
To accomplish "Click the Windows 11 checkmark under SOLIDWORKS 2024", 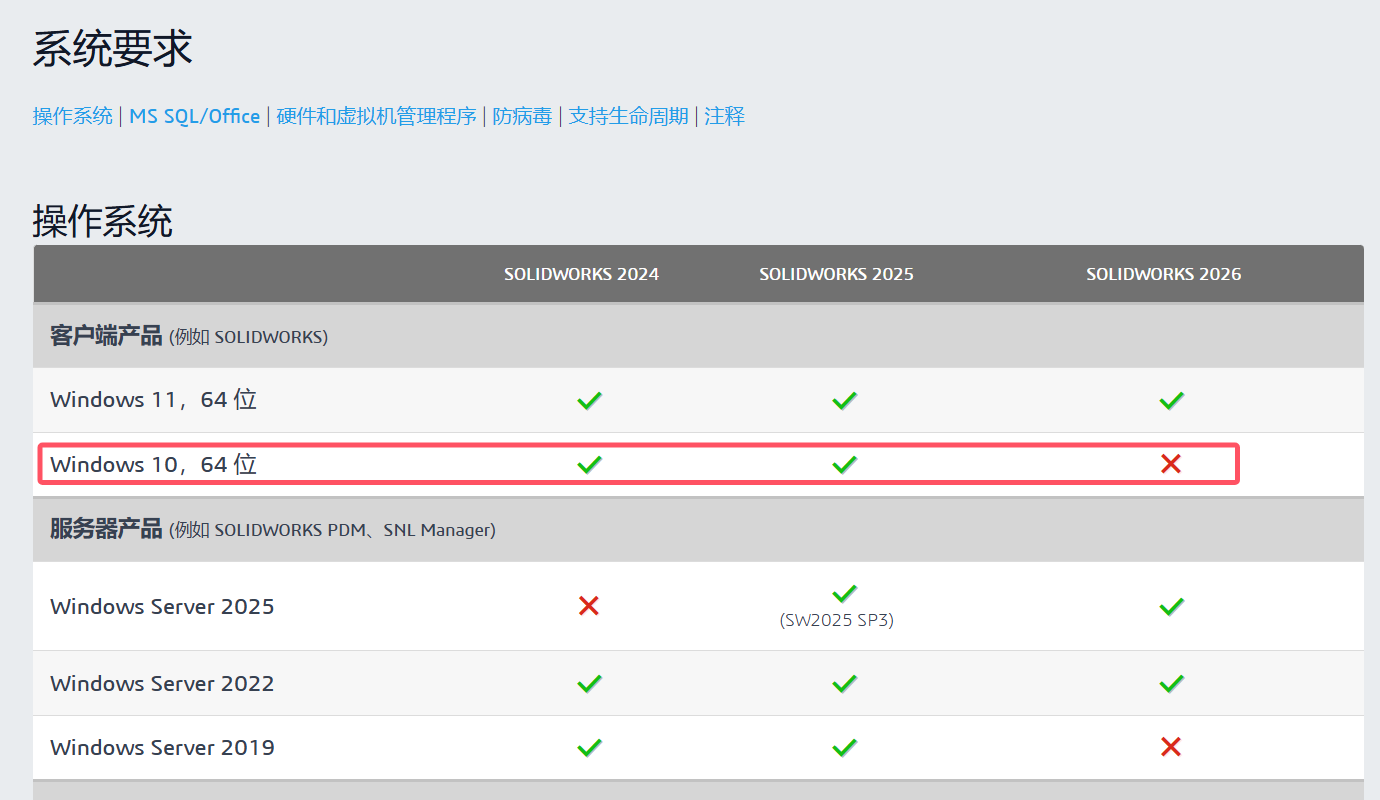I will pos(589,401).
